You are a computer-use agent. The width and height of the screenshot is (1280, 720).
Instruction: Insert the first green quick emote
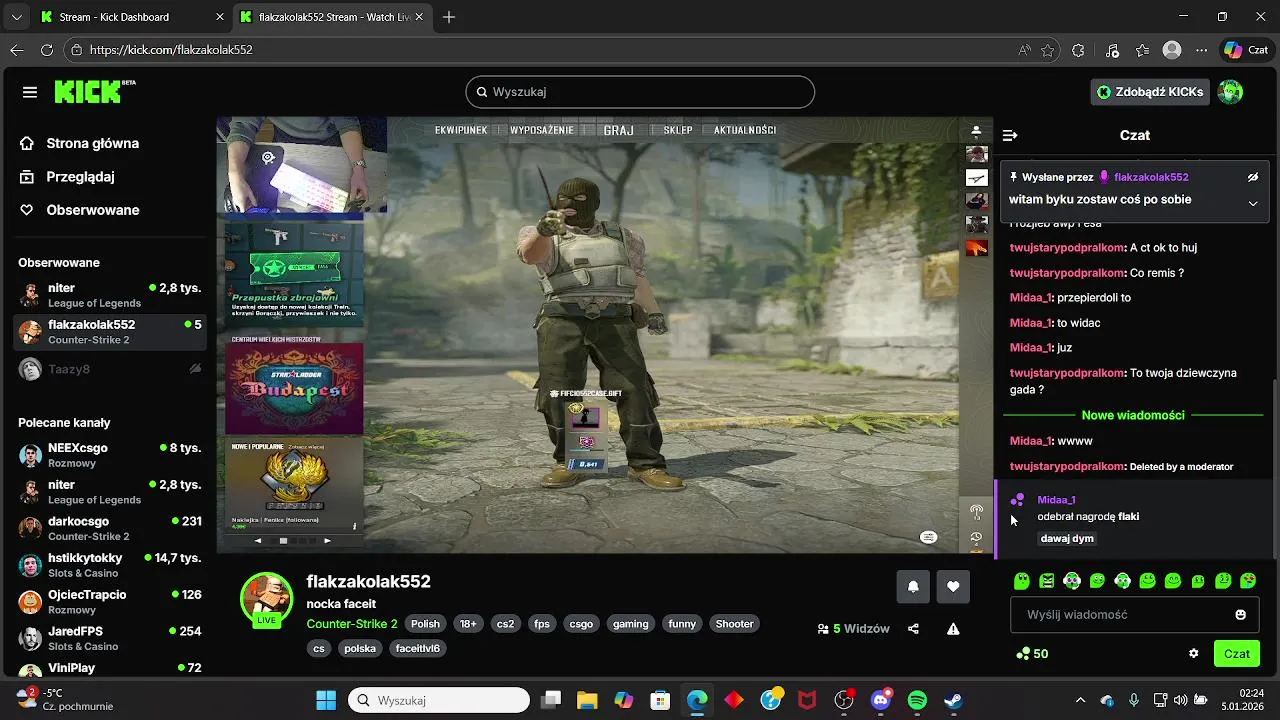(x=1021, y=581)
